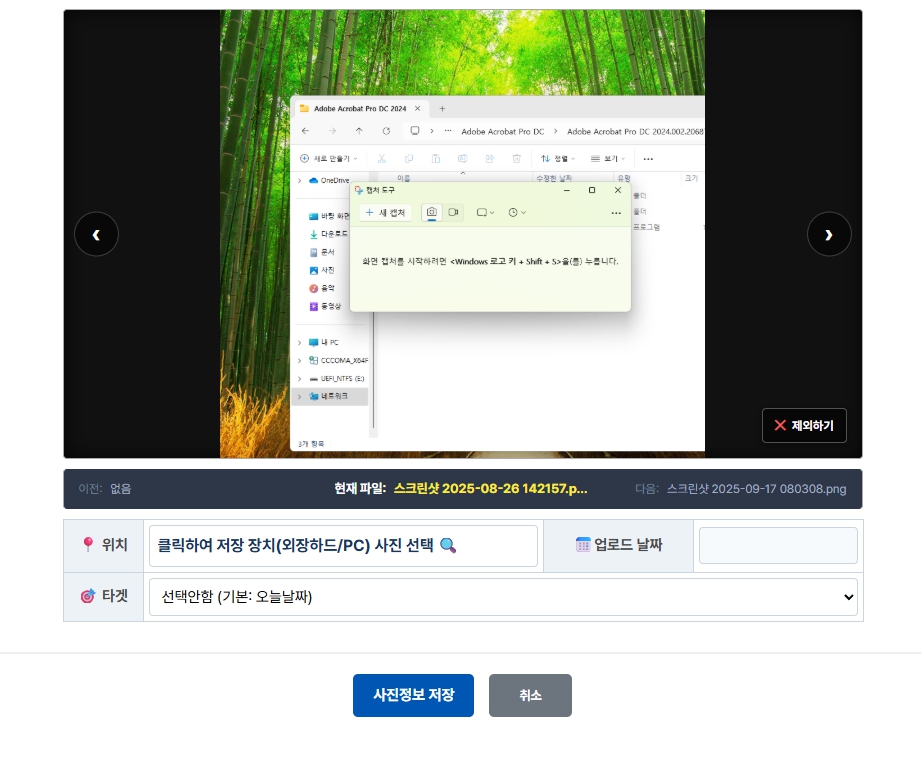Click the red X icon on 제외하기
921x764 pixels.
click(780, 425)
